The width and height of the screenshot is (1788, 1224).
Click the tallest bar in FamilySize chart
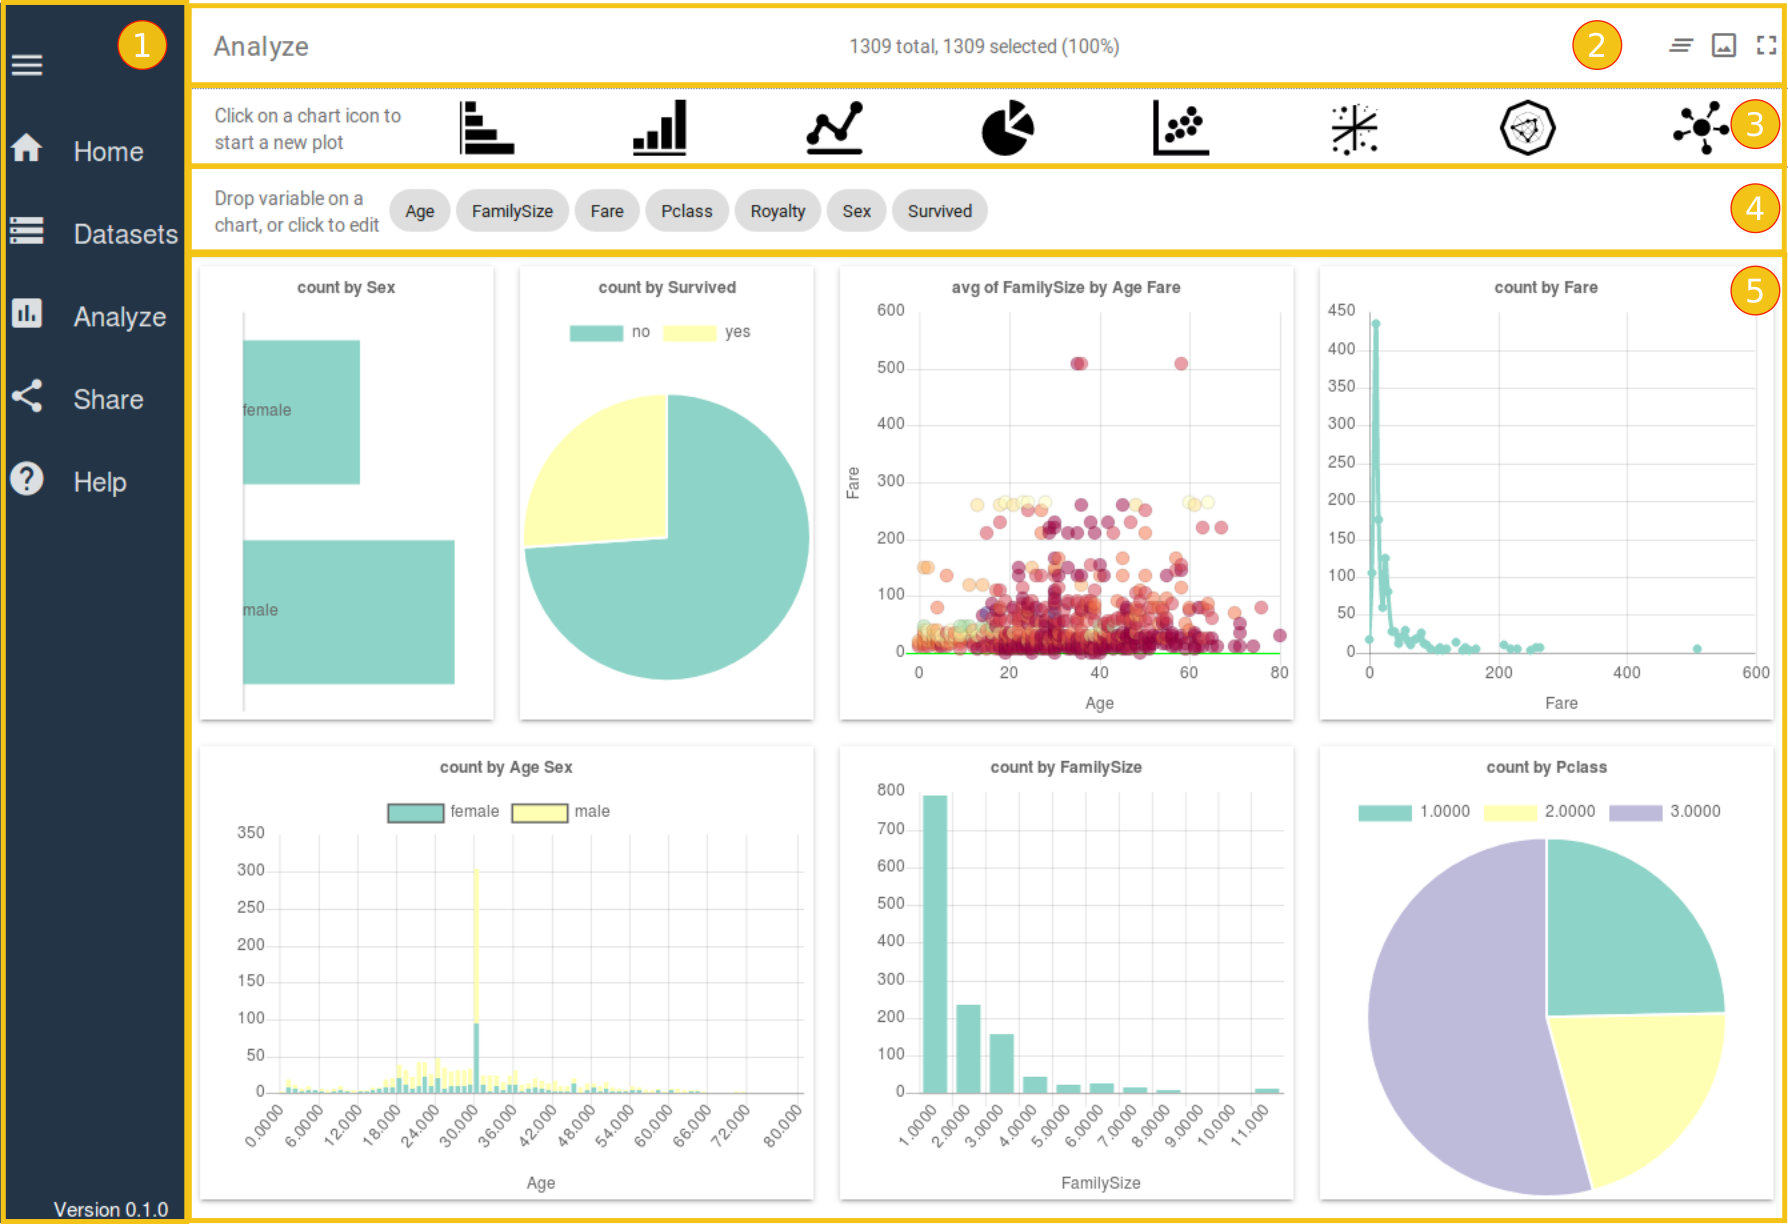[935, 944]
